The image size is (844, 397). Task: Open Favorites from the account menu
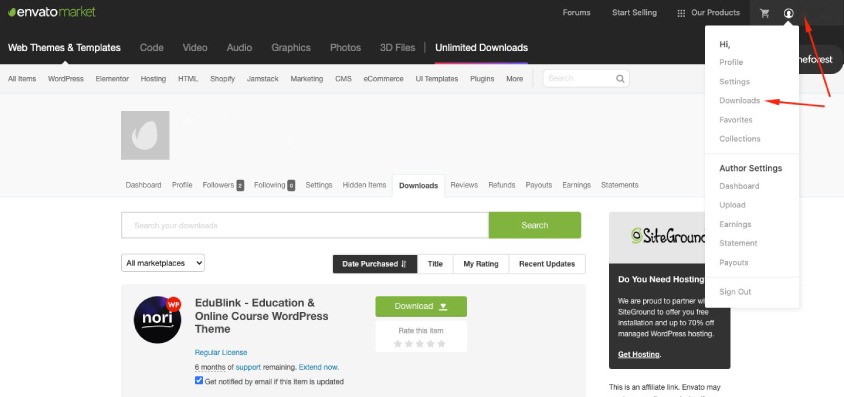coord(736,119)
